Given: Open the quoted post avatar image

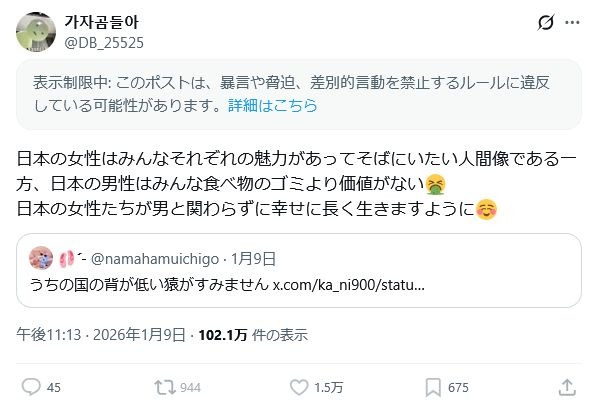Looking at the screenshot, I should pos(41,258).
